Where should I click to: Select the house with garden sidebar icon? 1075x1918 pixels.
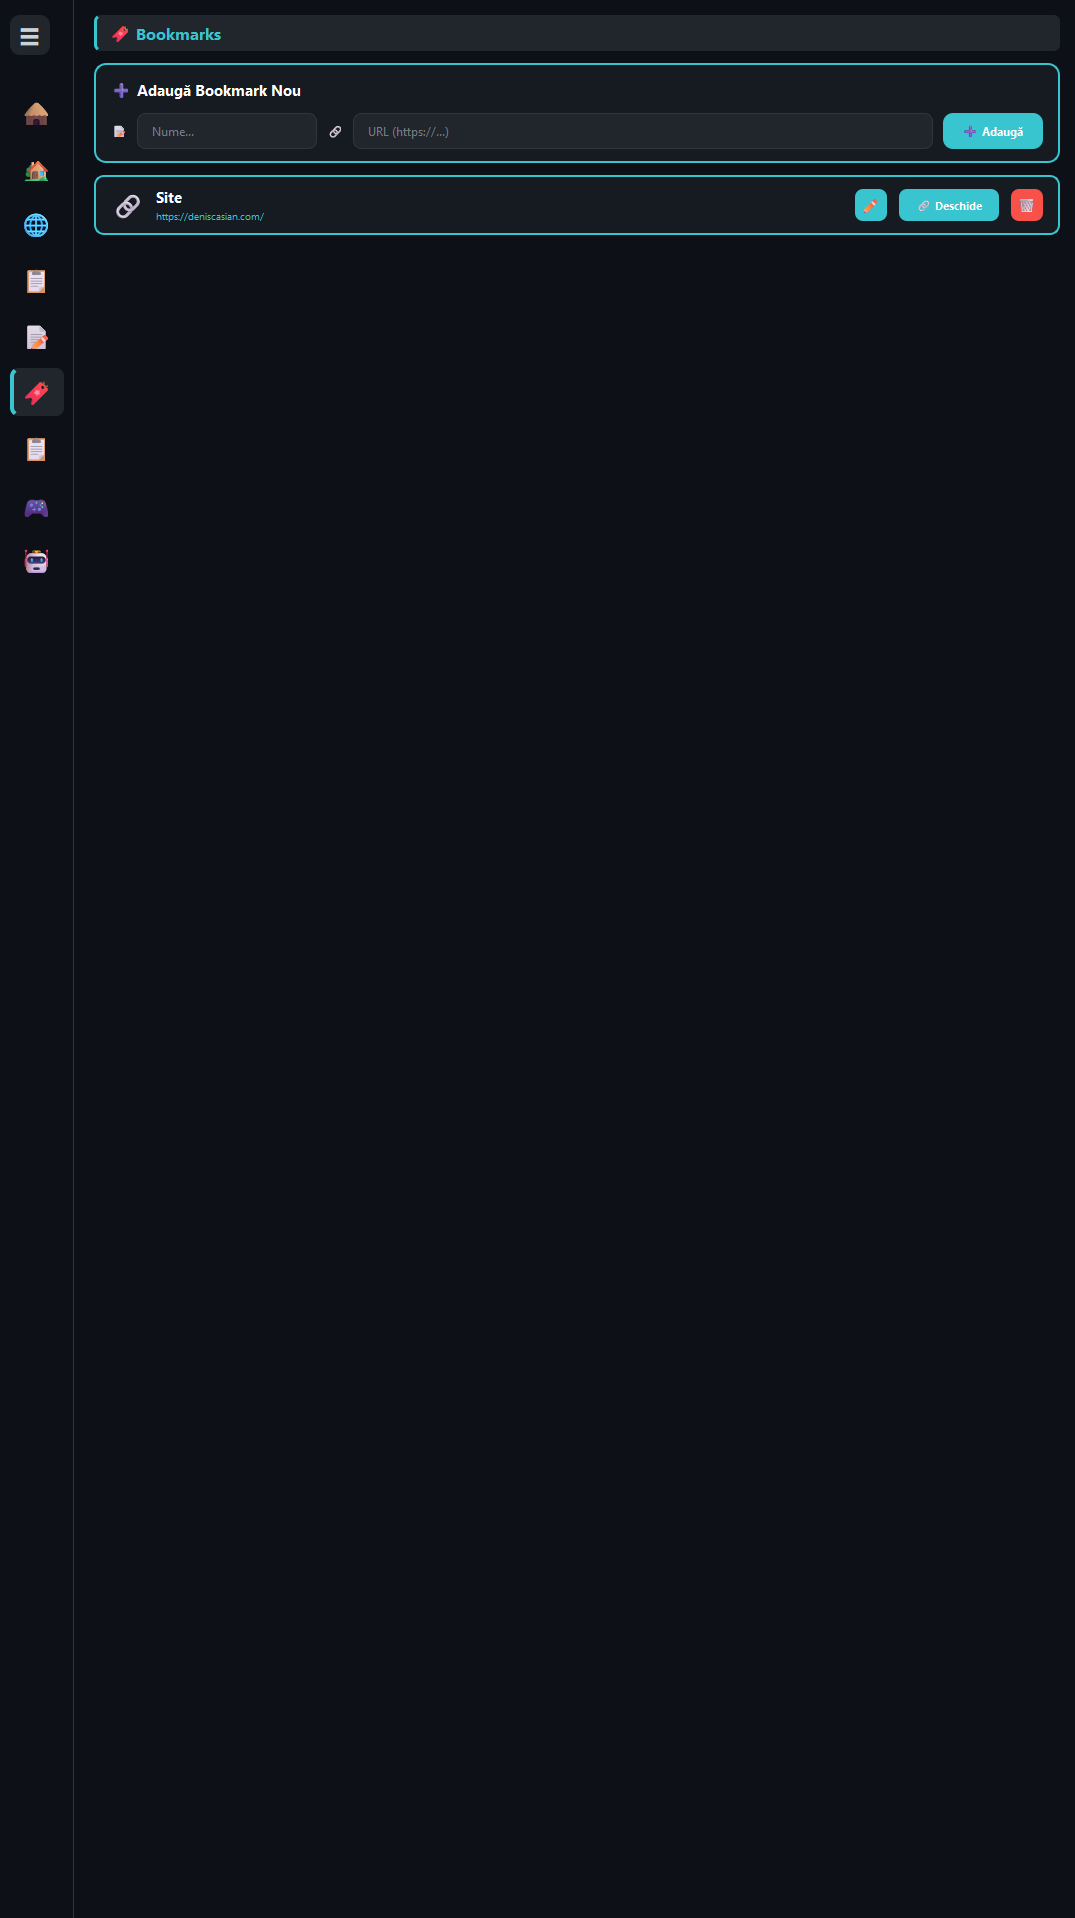click(x=37, y=170)
